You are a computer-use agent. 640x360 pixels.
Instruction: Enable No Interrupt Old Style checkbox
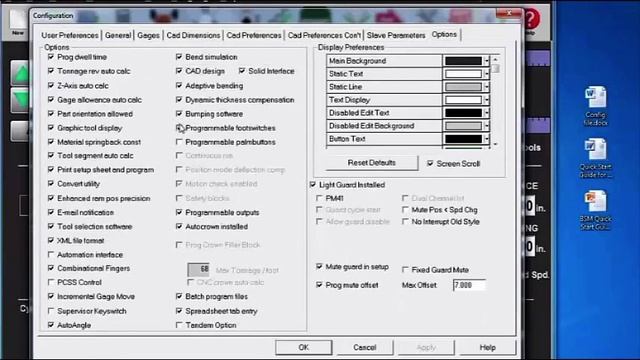coord(405,222)
